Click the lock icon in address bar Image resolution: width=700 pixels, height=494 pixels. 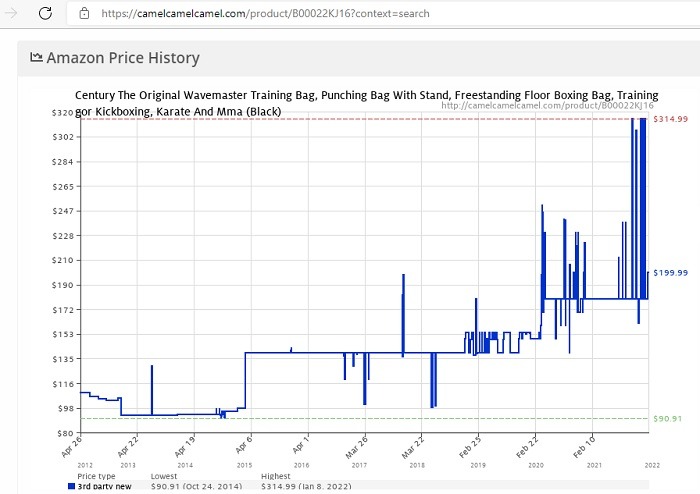[x=84, y=13]
